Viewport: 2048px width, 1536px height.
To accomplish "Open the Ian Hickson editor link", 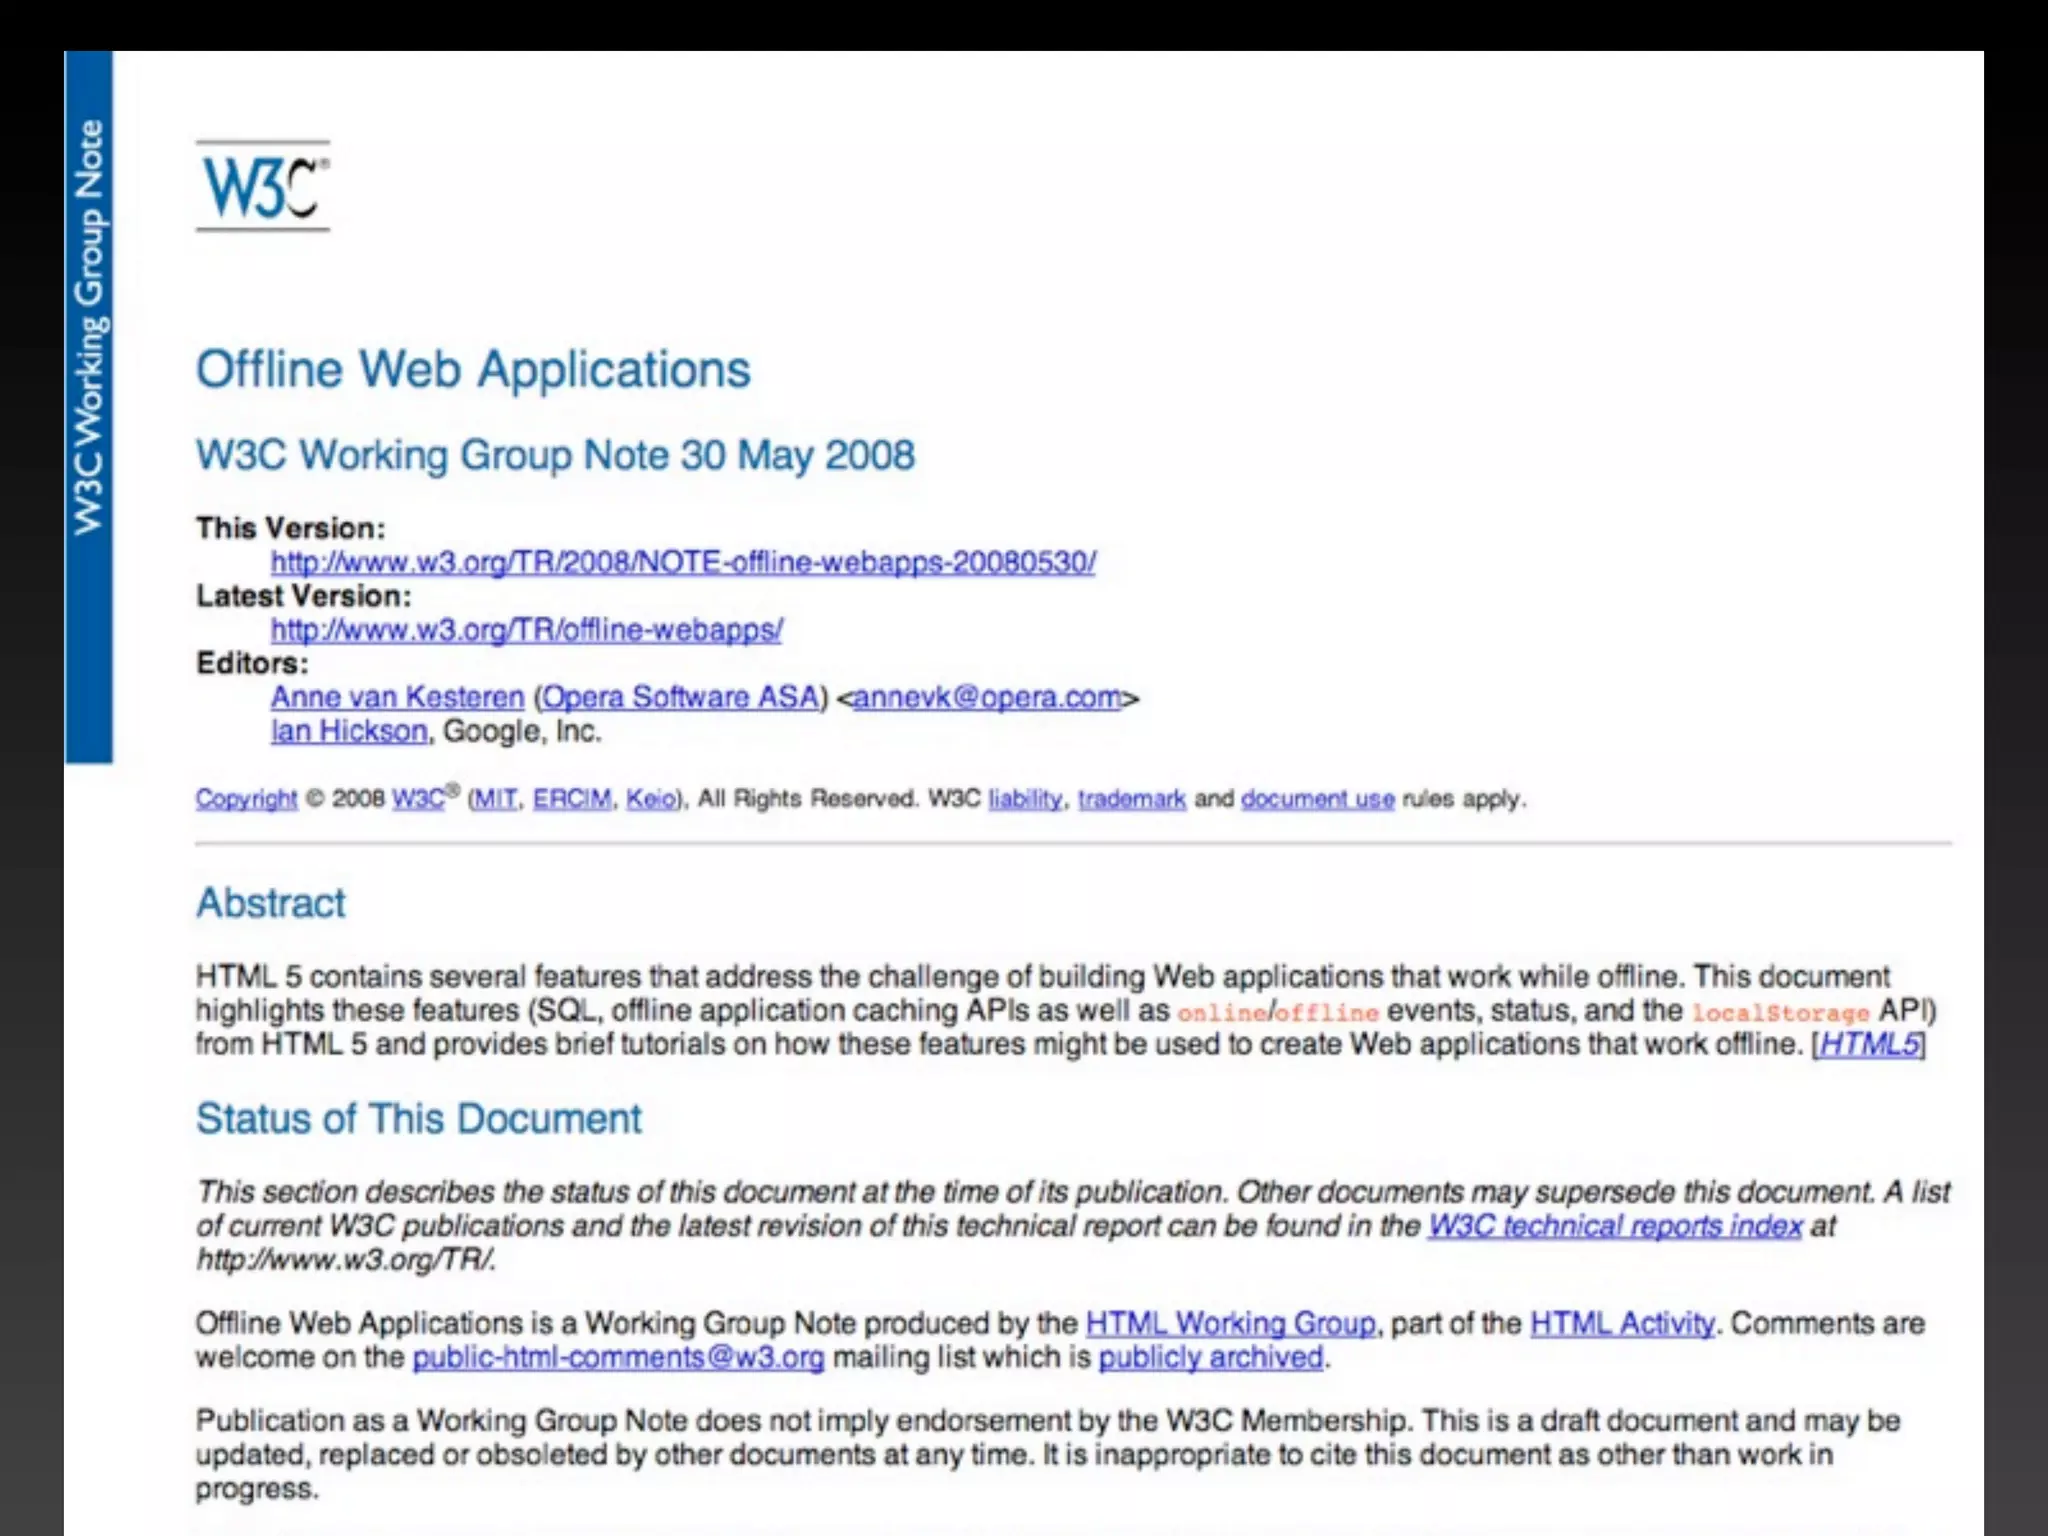I will pos(349,731).
